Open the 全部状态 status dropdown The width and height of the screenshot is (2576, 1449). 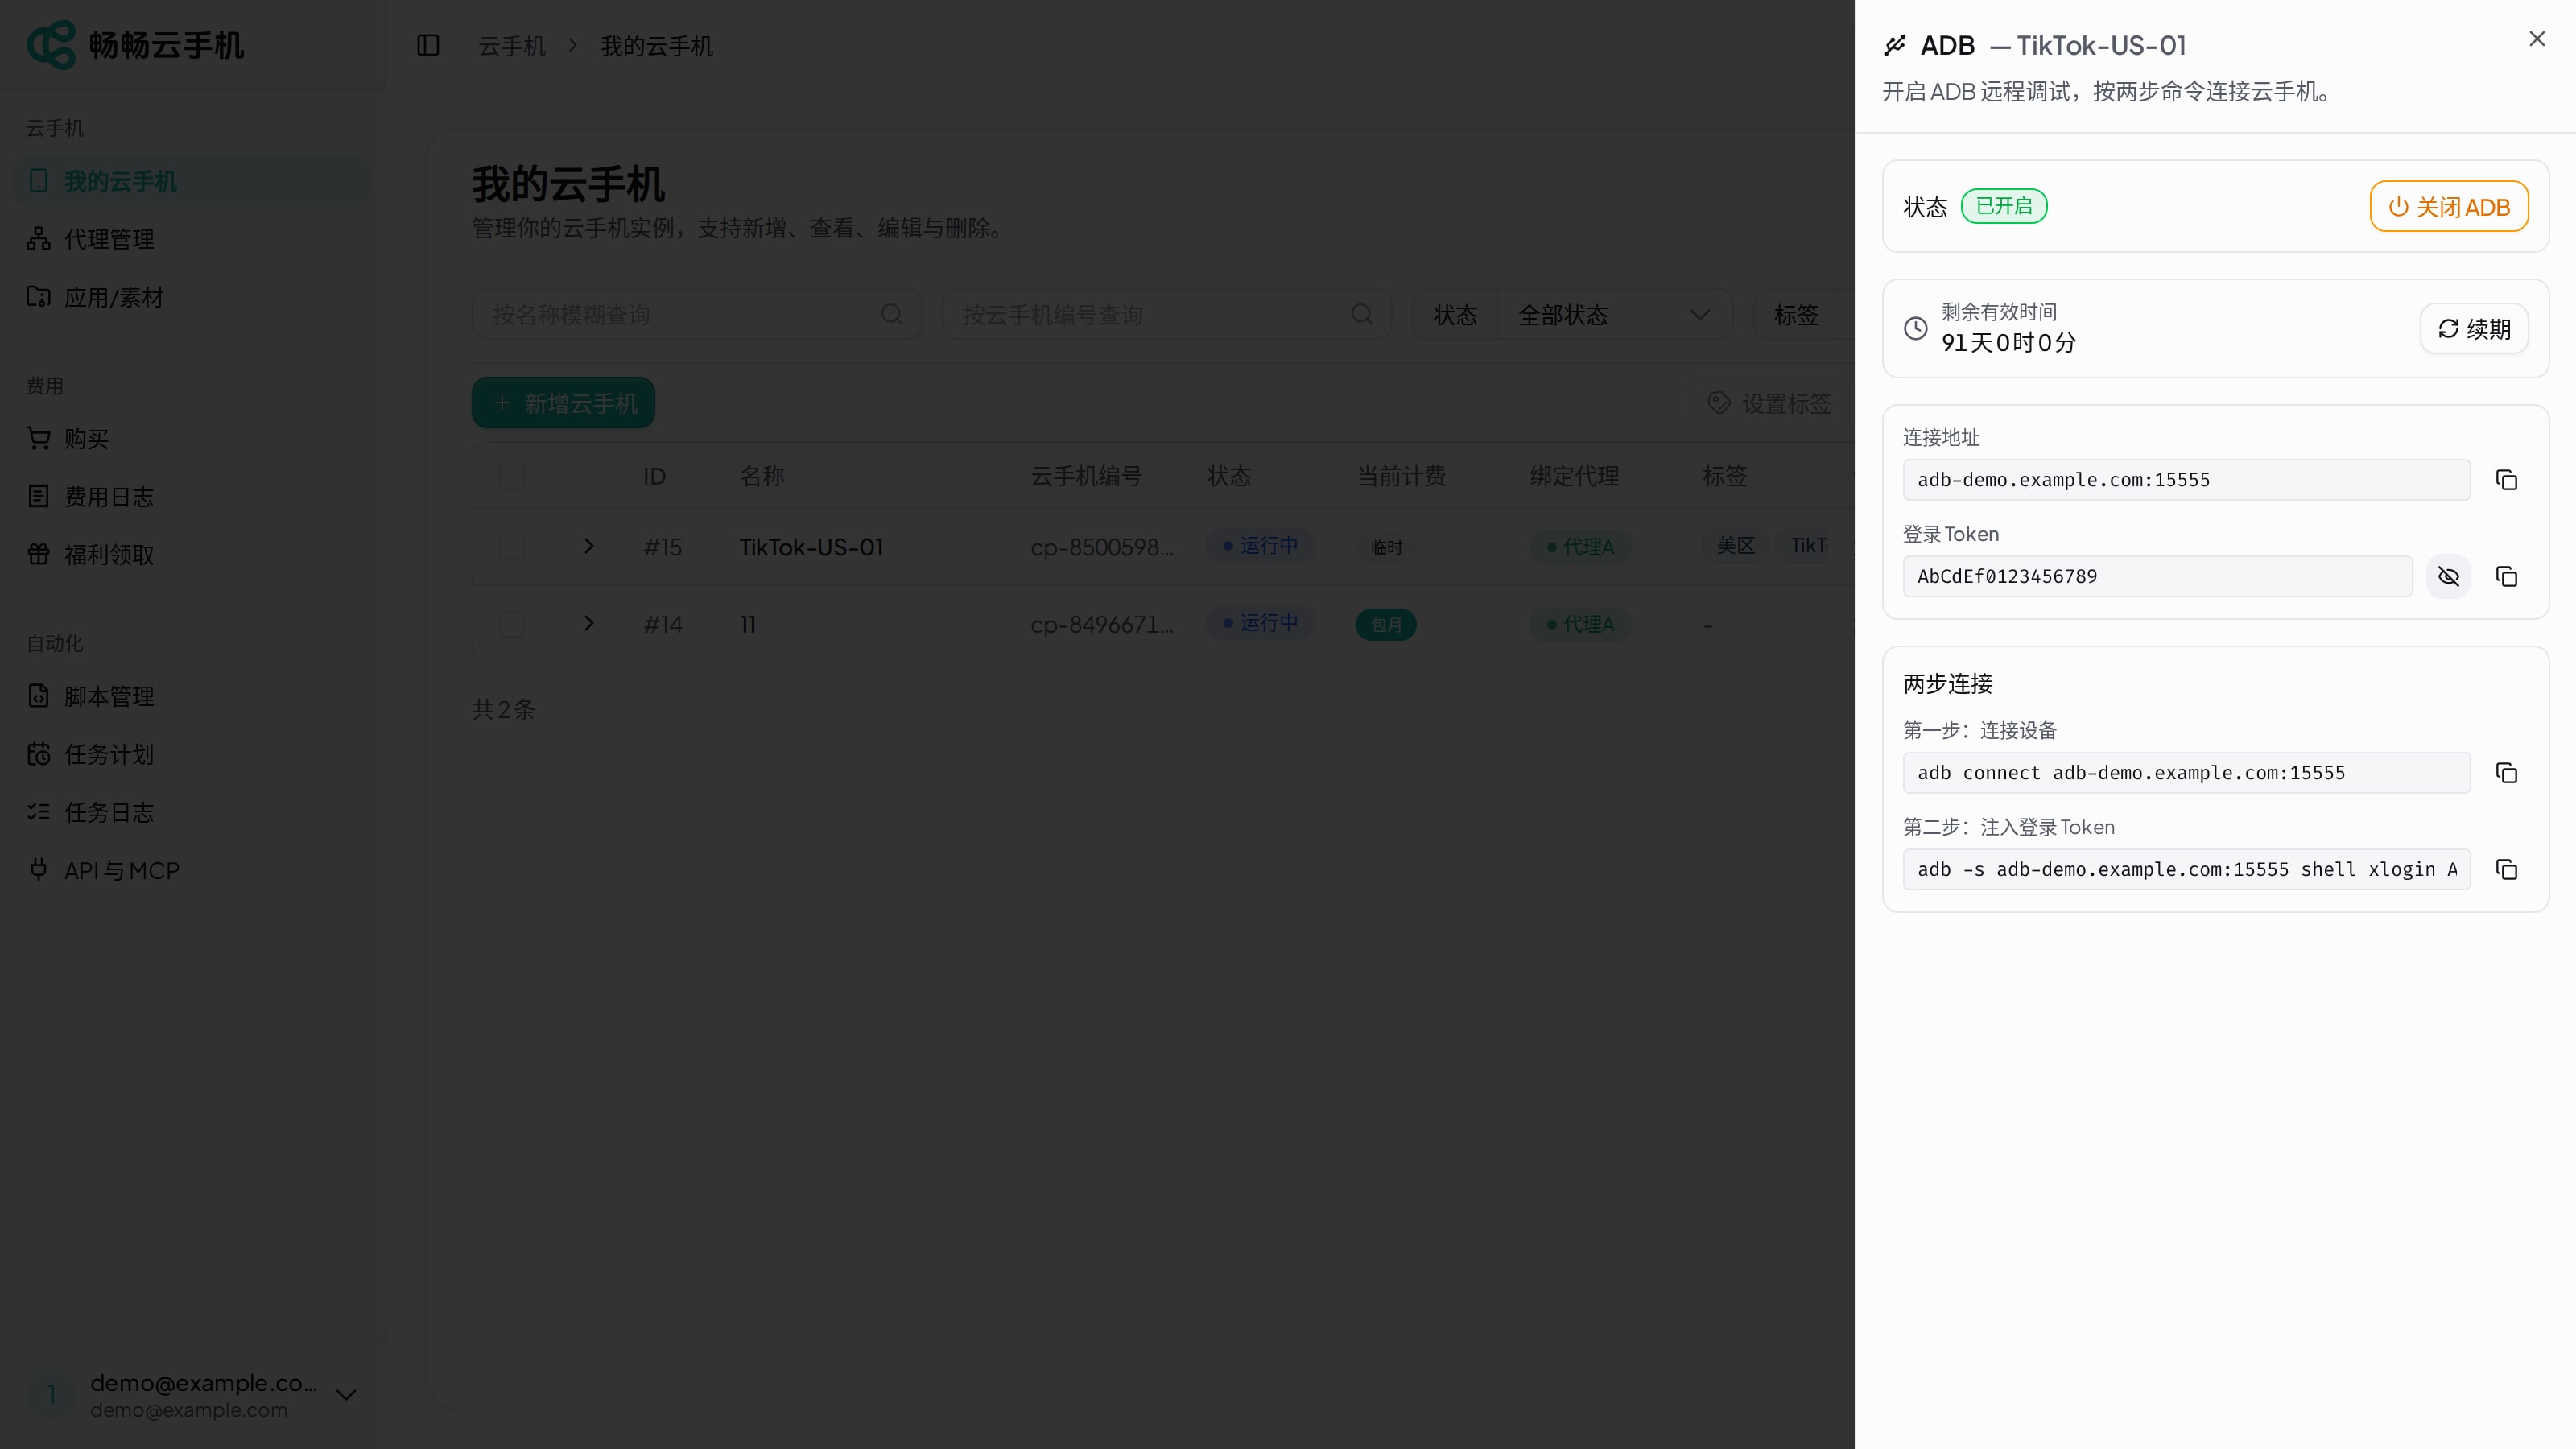[1614, 315]
